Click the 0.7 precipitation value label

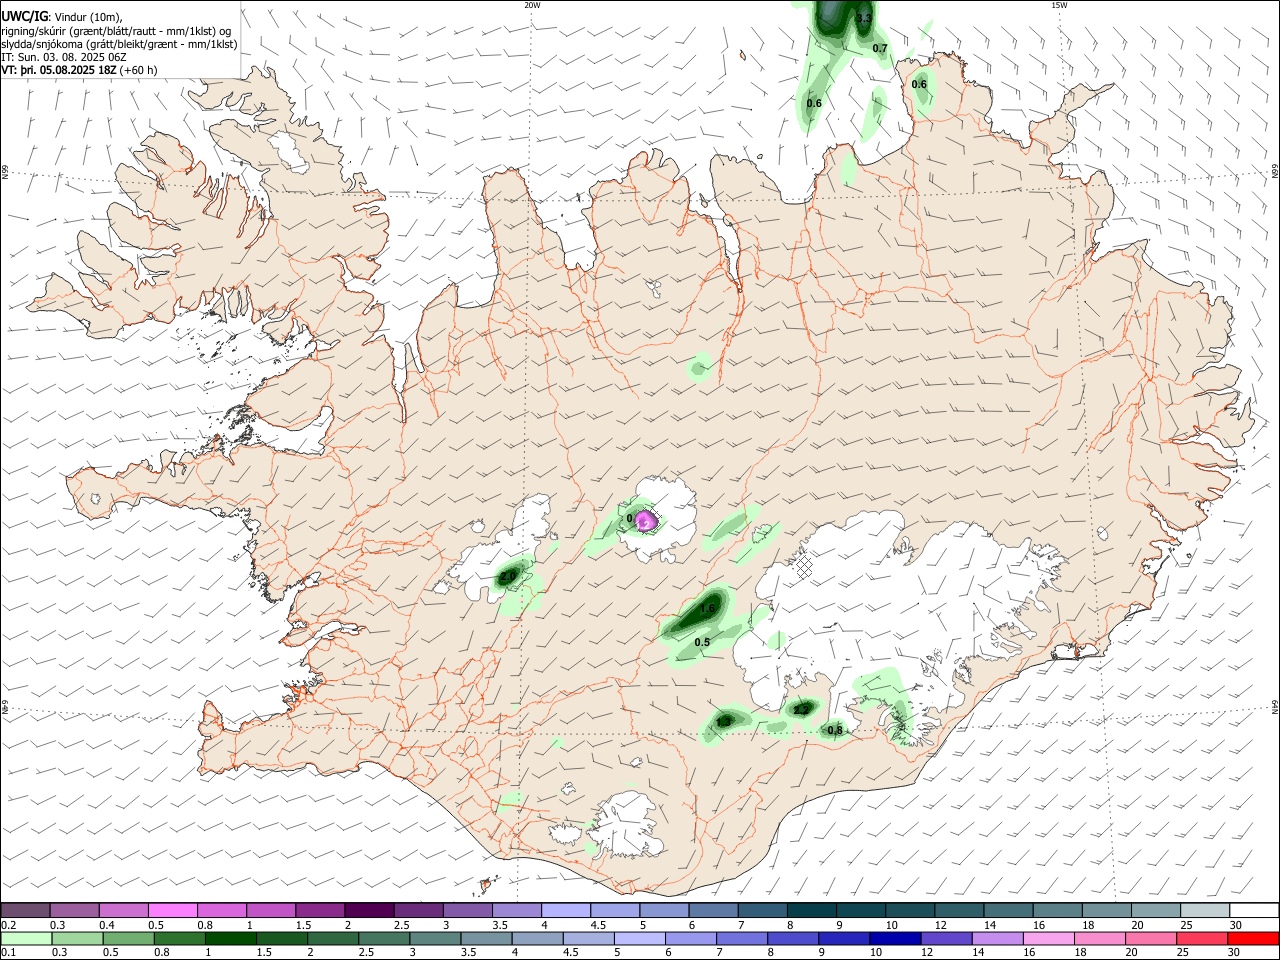tap(880, 48)
